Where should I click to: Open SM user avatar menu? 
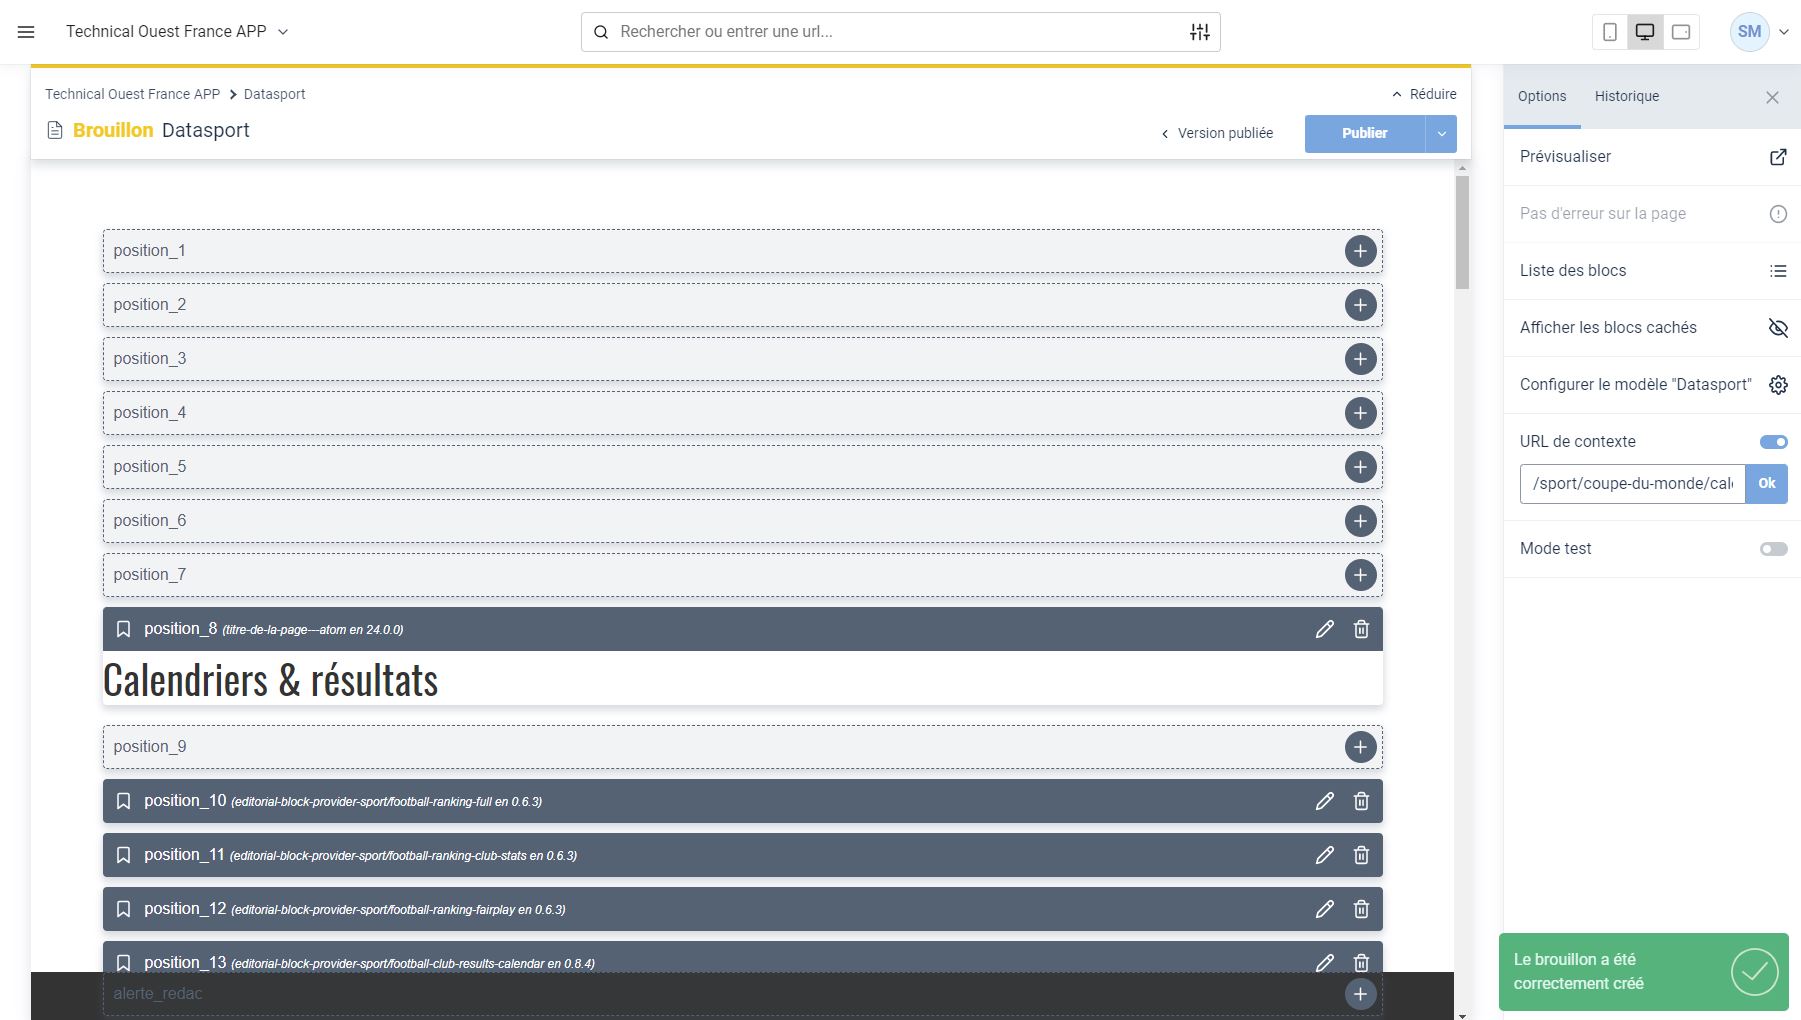1749,32
